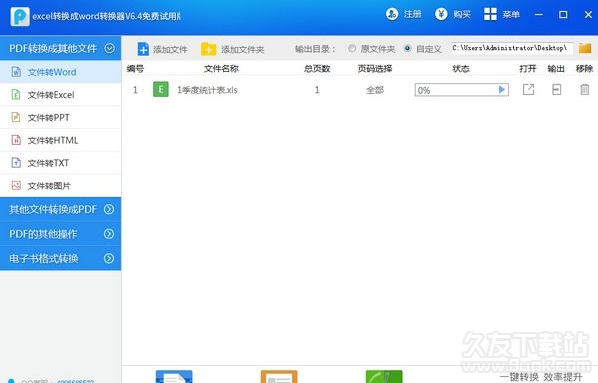Click the 0% progress bar
This screenshot has height=383, width=598.
pyautogui.click(x=461, y=90)
